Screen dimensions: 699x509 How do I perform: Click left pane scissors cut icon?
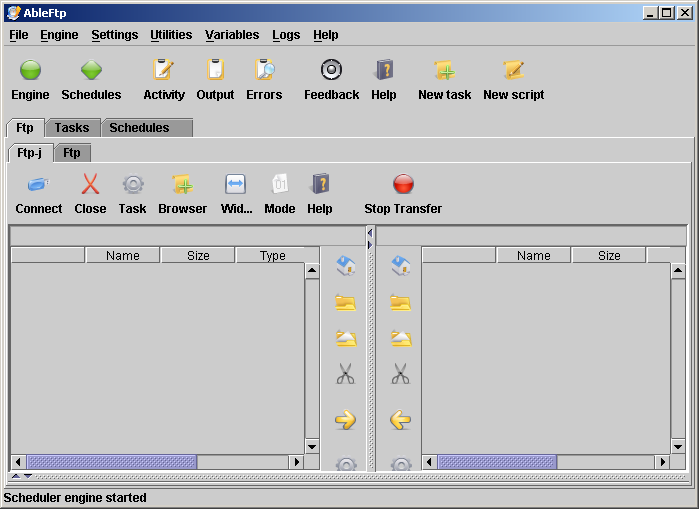point(345,374)
